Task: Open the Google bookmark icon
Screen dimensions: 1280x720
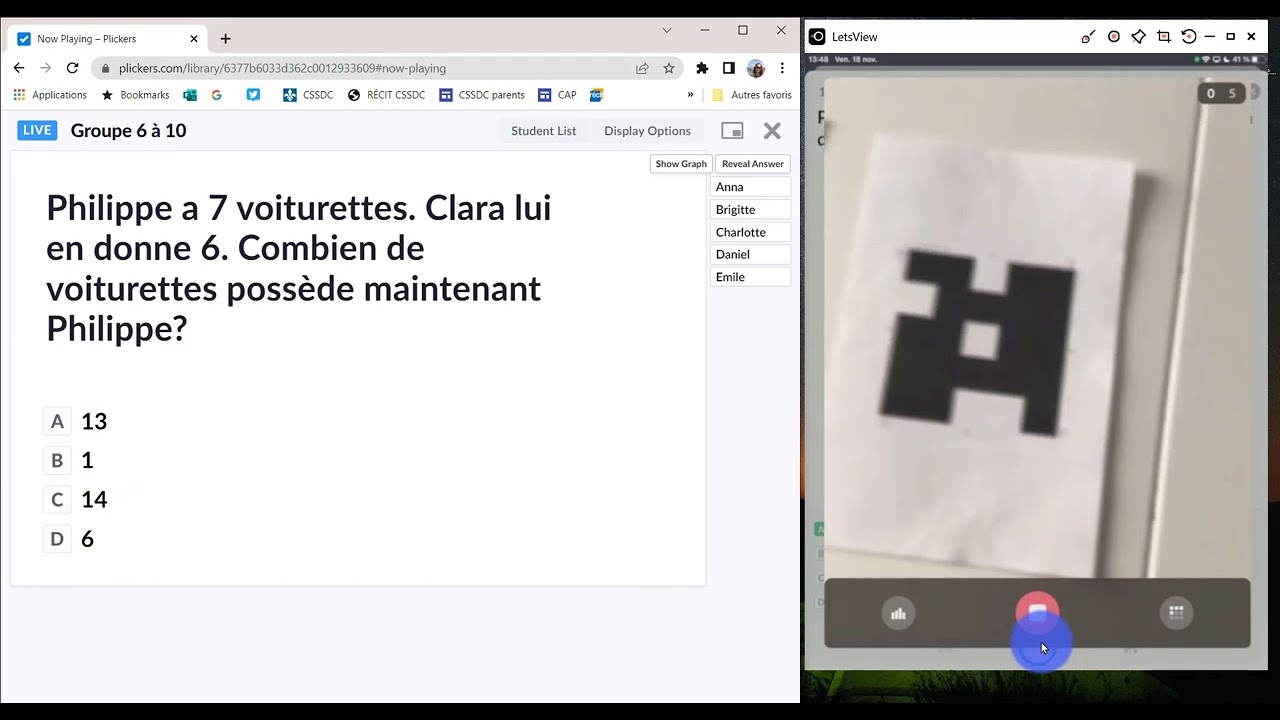Action: pos(217,95)
